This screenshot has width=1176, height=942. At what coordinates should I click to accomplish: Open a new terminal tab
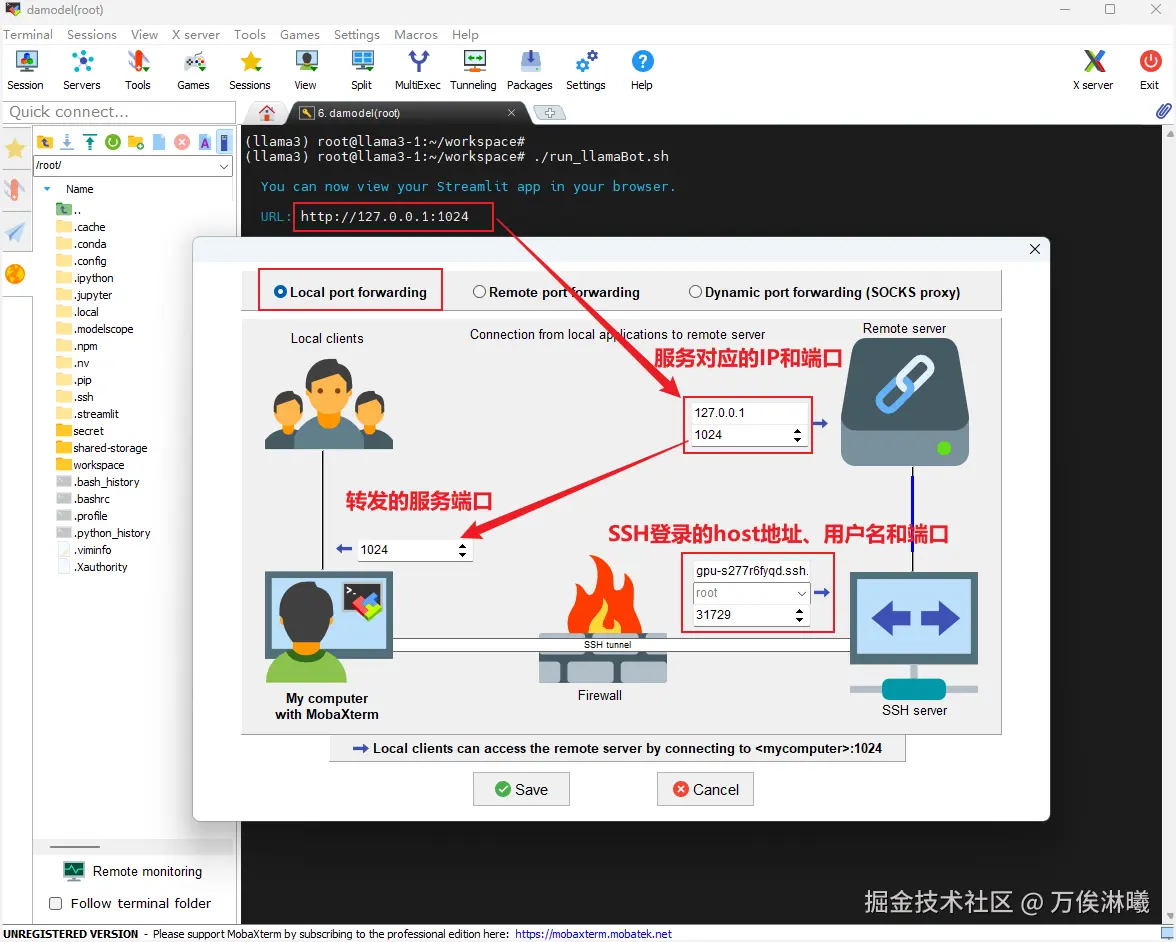tap(550, 112)
